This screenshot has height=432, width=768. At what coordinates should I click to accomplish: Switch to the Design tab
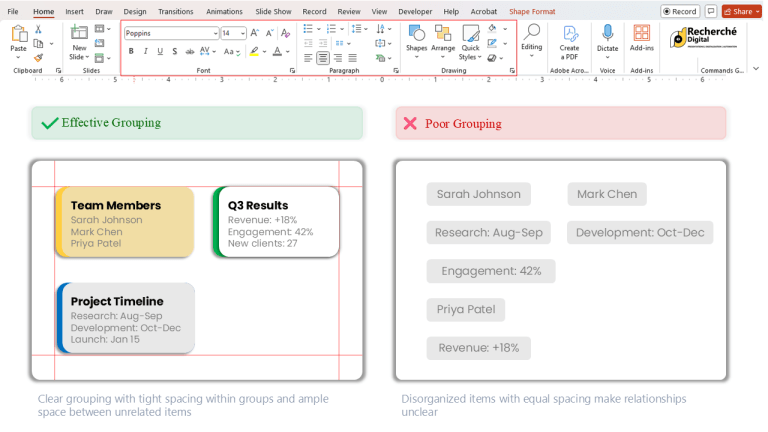[135, 11]
